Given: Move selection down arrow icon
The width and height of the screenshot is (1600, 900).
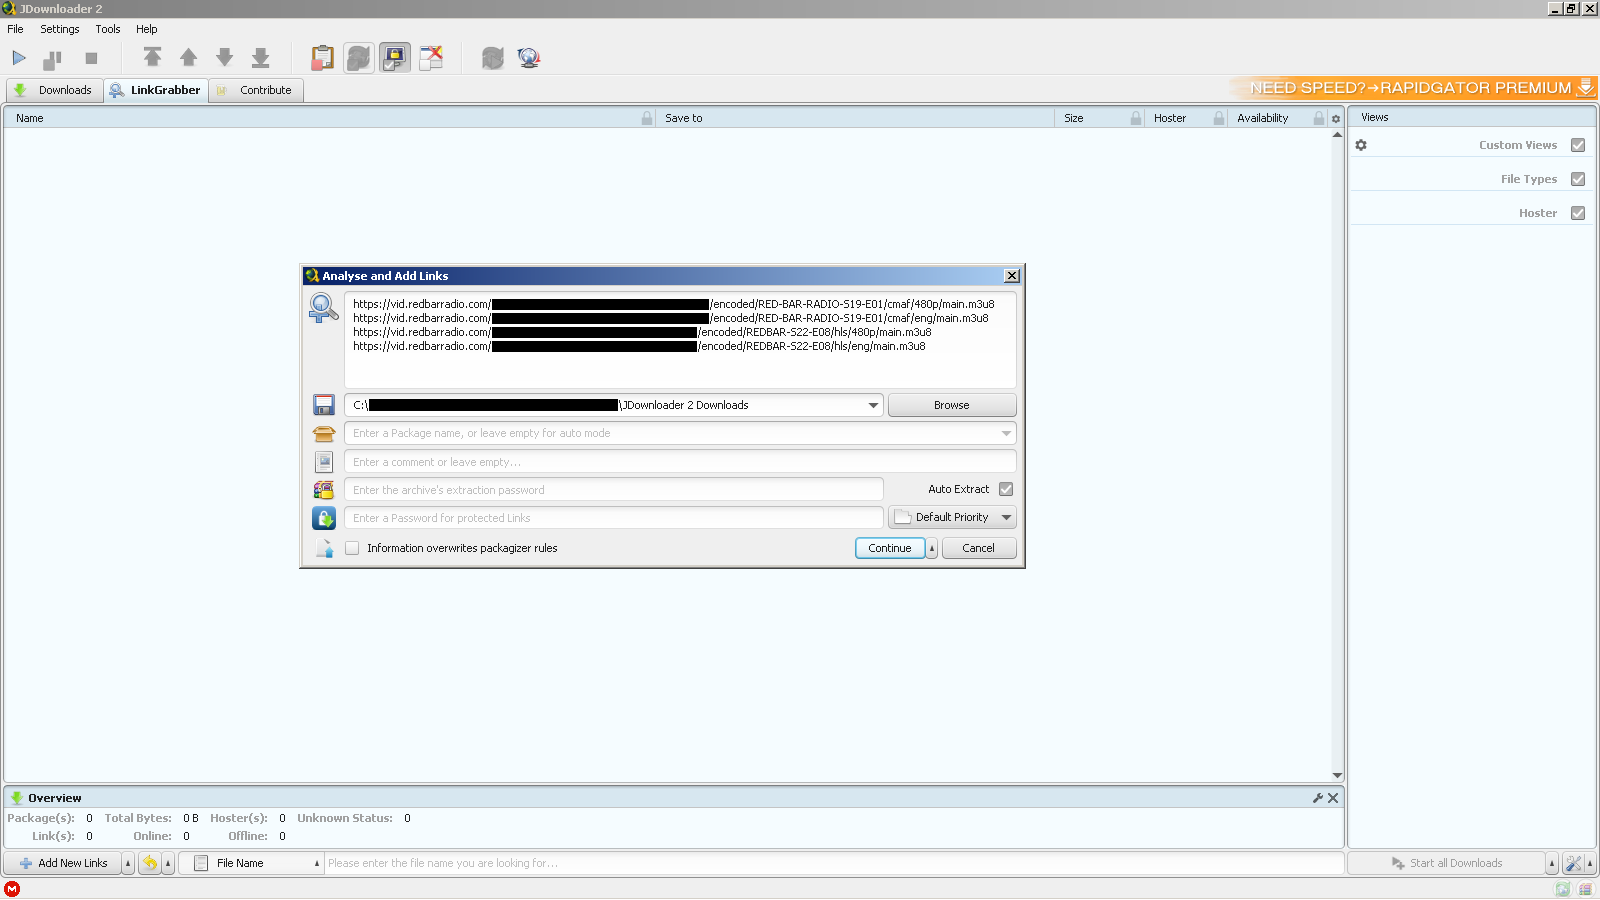Looking at the screenshot, I should [224, 57].
